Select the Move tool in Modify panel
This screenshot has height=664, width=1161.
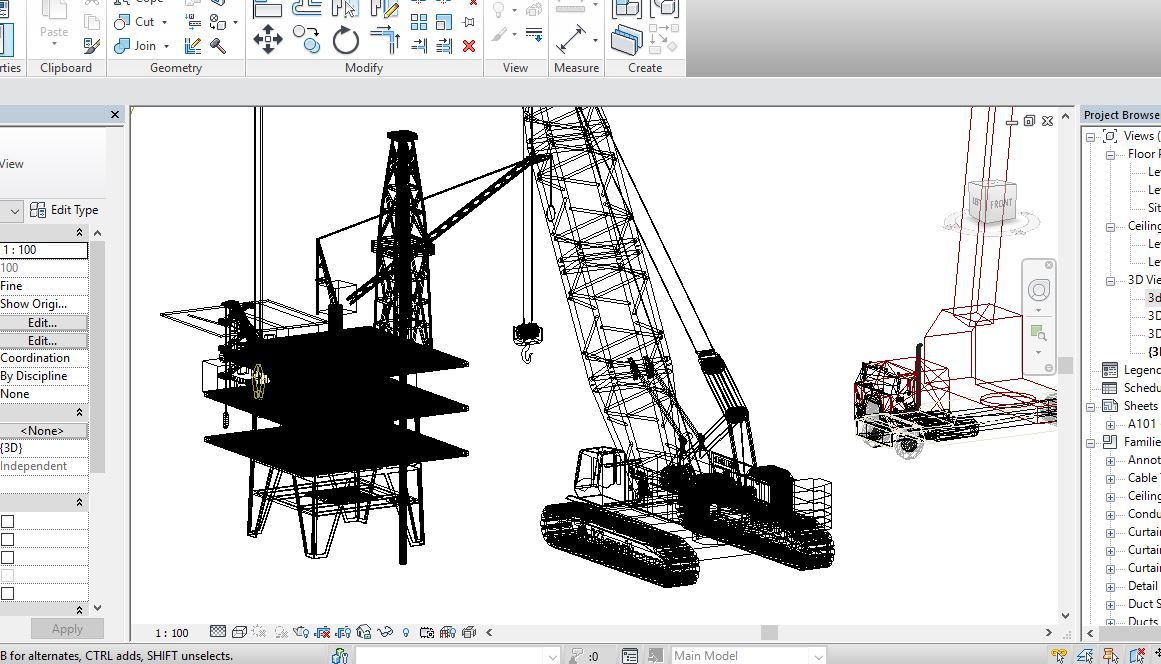267,40
